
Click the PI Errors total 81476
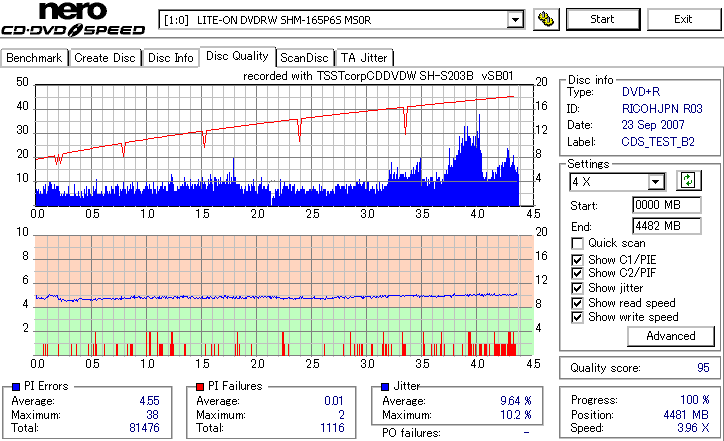tap(145, 428)
